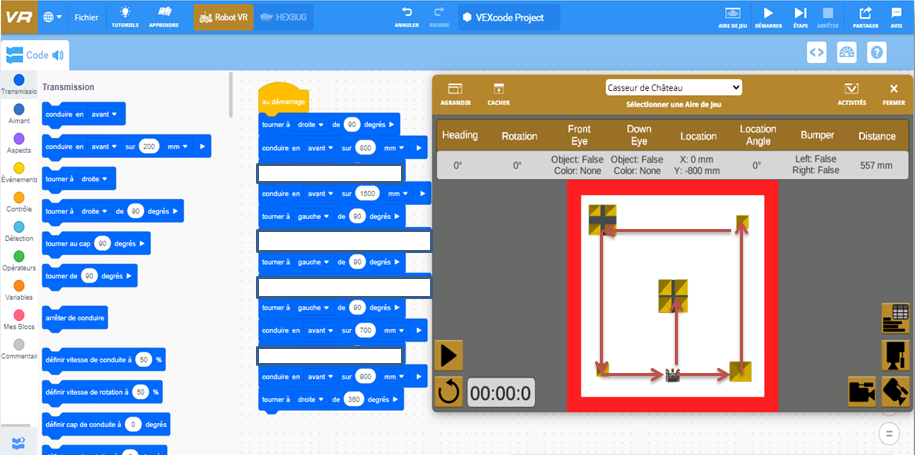Select the Aspects category

tap(19, 143)
